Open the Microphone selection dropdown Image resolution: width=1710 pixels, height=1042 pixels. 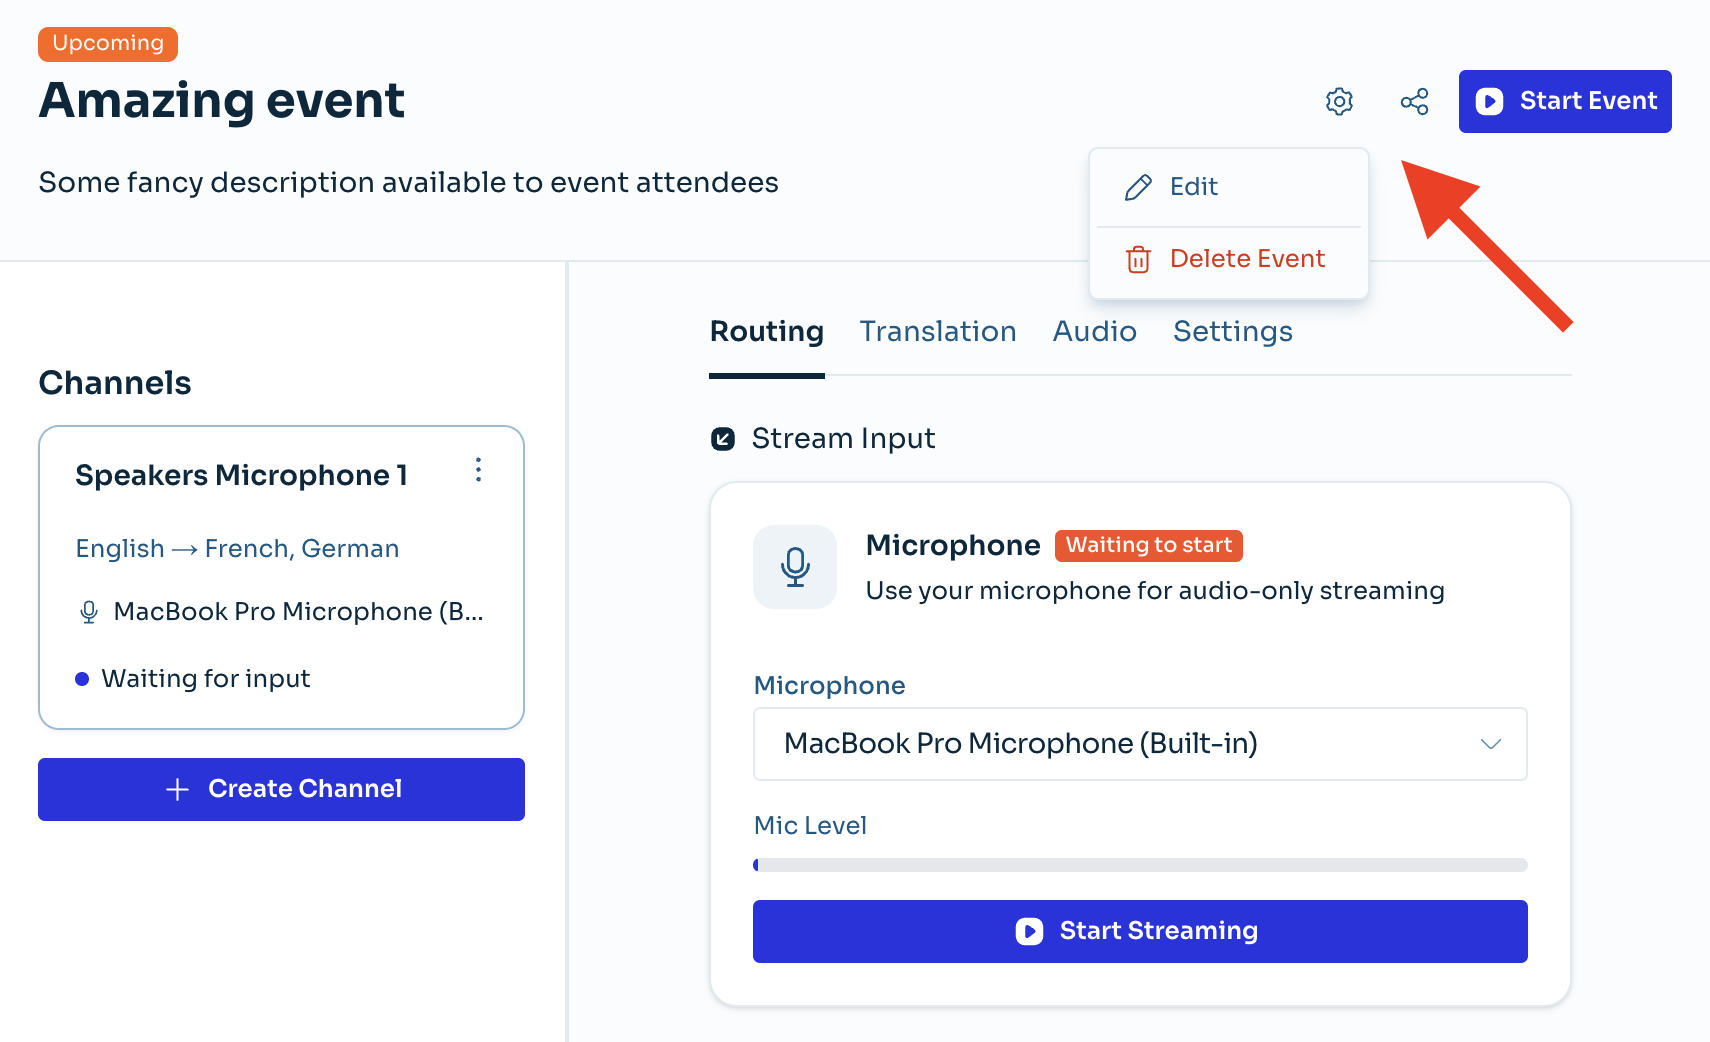tap(1139, 744)
